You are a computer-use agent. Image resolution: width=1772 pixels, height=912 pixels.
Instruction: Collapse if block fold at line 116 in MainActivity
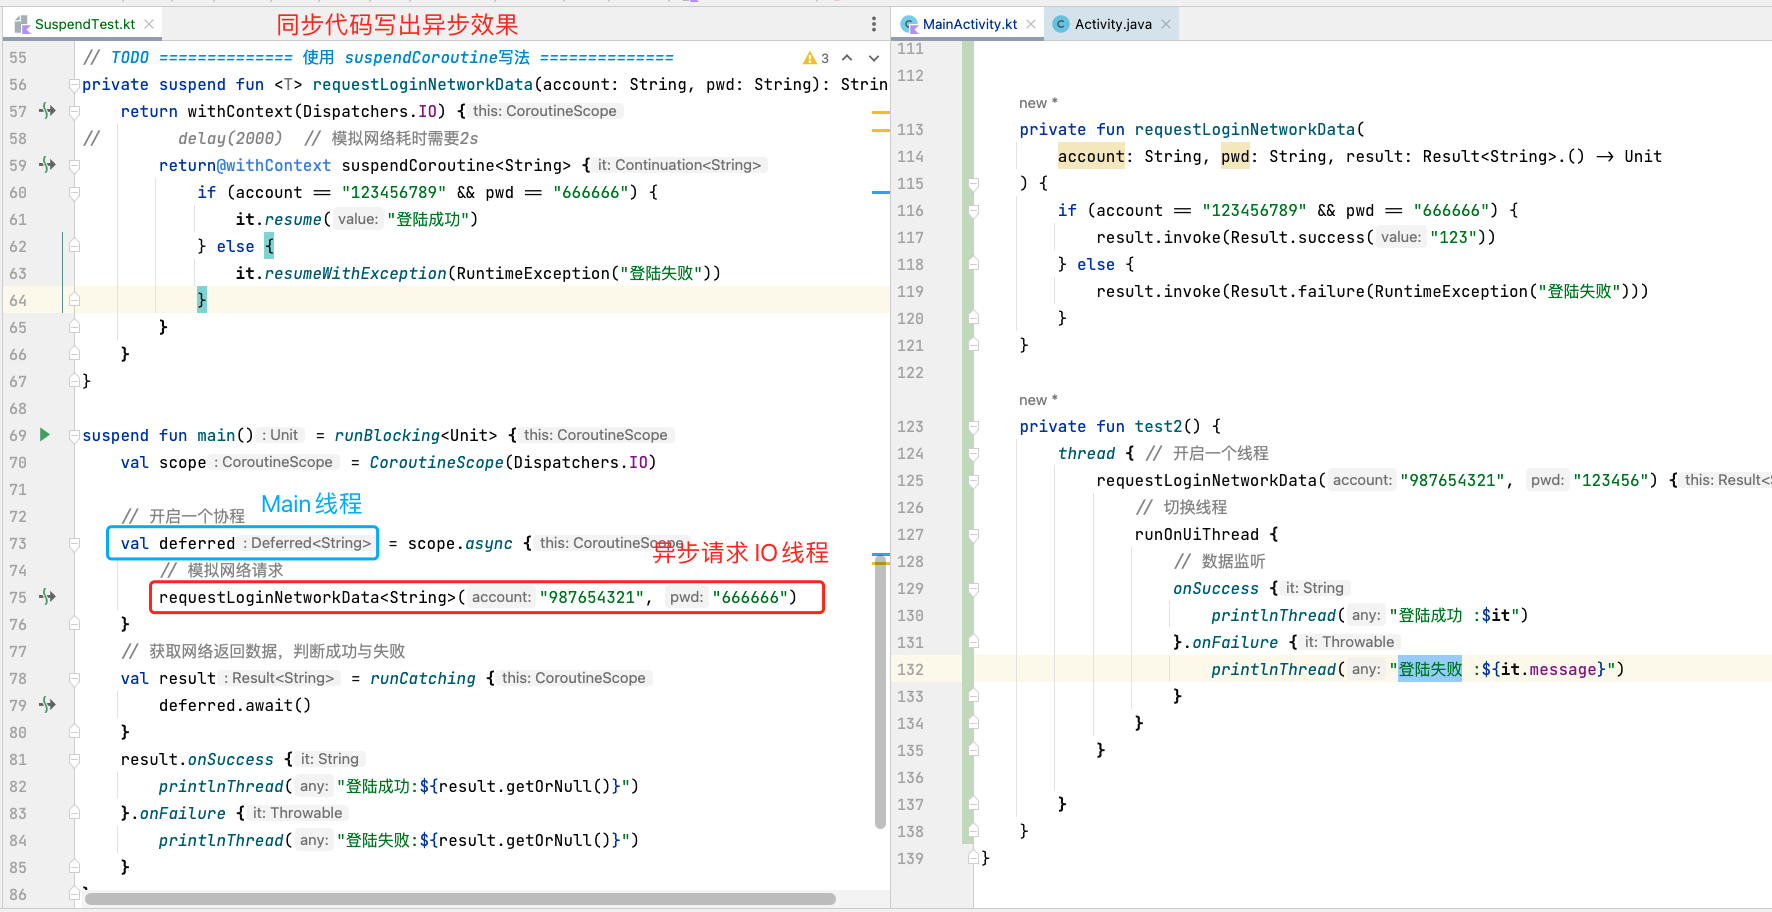pyautogui.click(x=973, y=210)
